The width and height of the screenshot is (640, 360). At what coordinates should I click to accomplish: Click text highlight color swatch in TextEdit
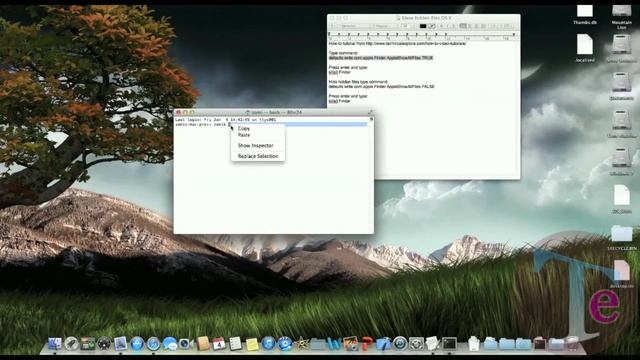tap(432, 26)
